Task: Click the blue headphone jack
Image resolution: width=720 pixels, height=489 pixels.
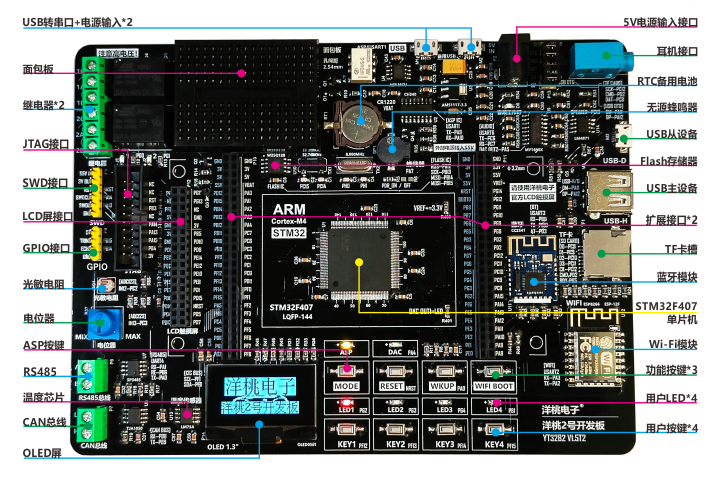Action: [602, 60]
